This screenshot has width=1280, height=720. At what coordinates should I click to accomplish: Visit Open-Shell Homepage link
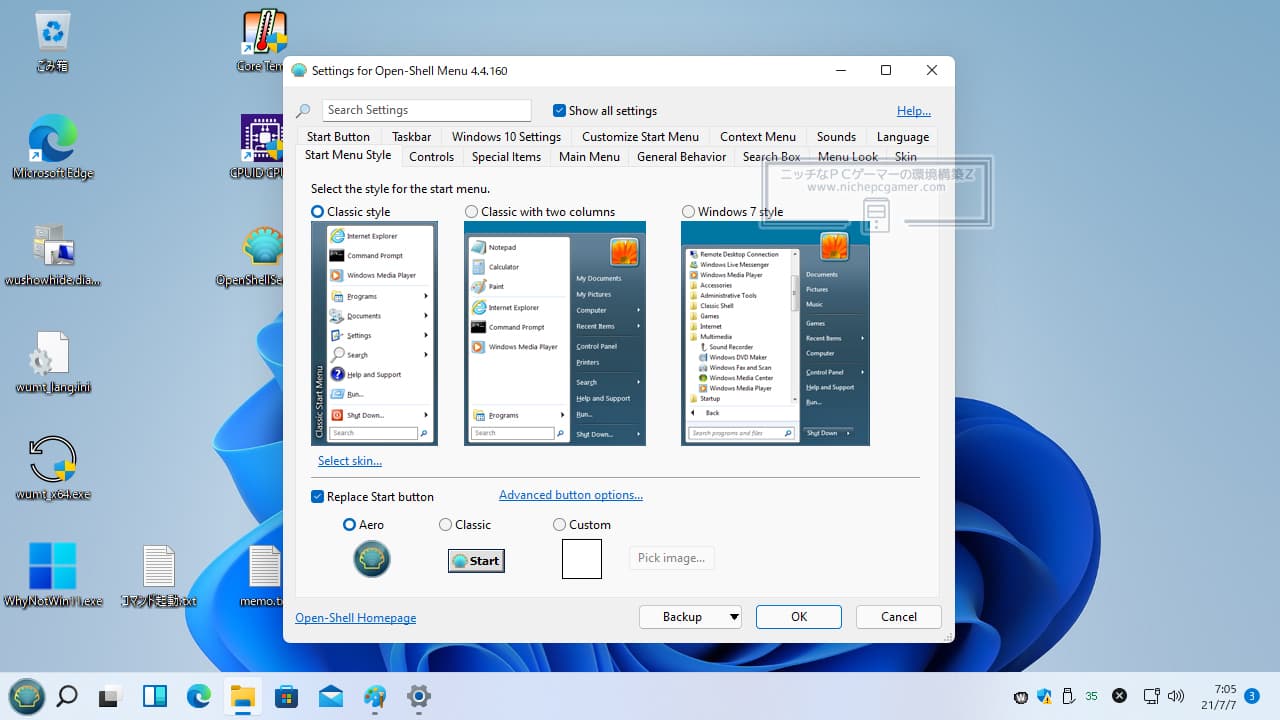(x=356, y=618)
